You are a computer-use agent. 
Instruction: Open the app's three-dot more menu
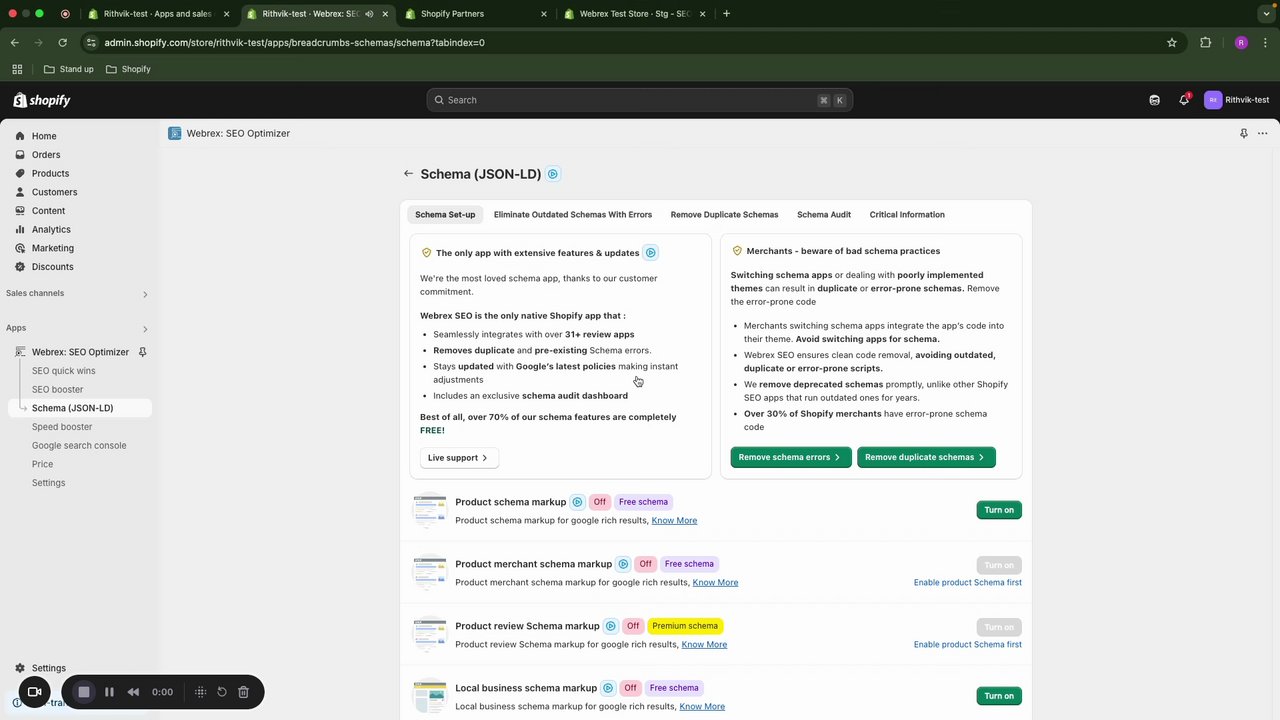click(1262, 133)
